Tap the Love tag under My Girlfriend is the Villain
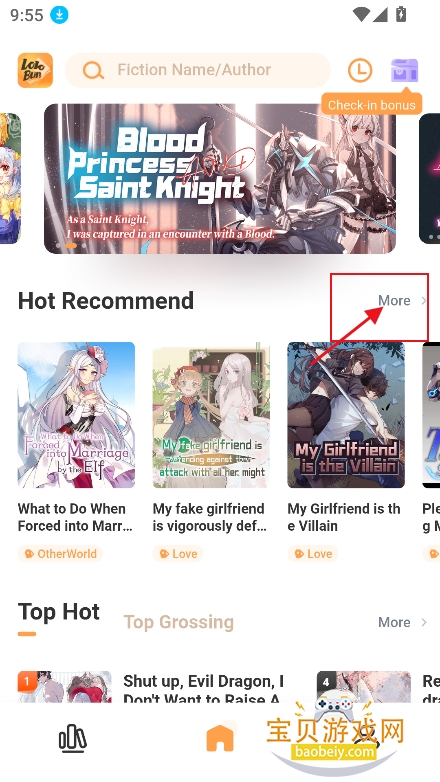Screen dimensions: 440x782 coord(312,554)
